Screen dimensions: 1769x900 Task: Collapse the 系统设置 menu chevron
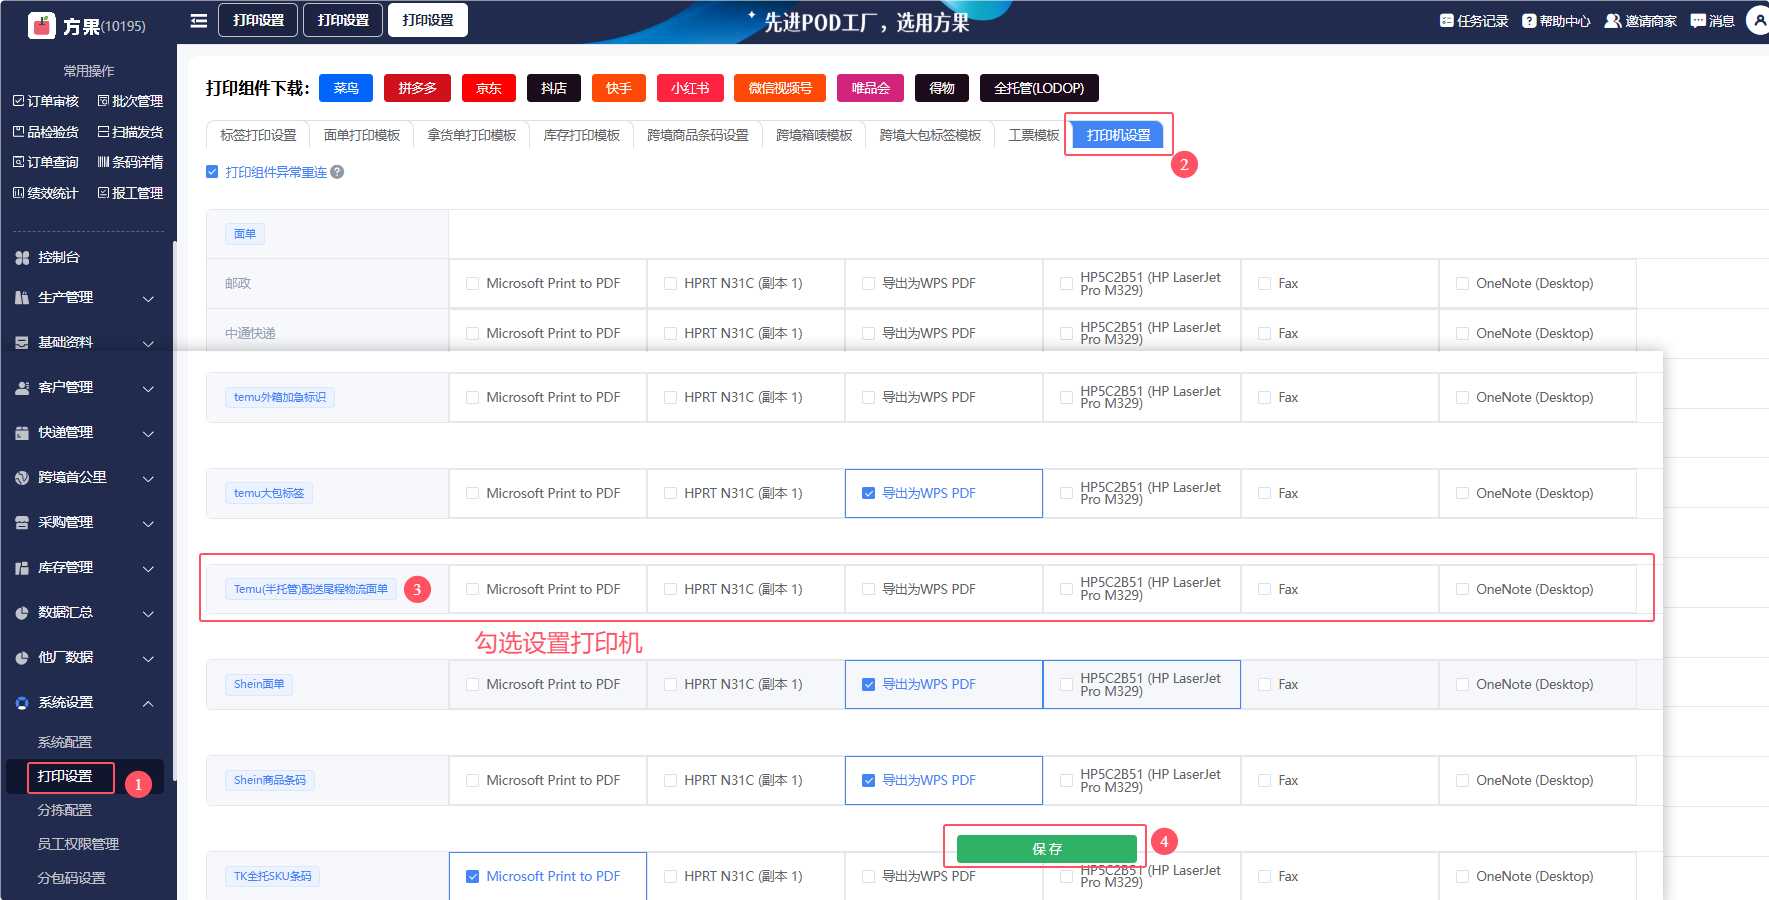tap(148, 704)
